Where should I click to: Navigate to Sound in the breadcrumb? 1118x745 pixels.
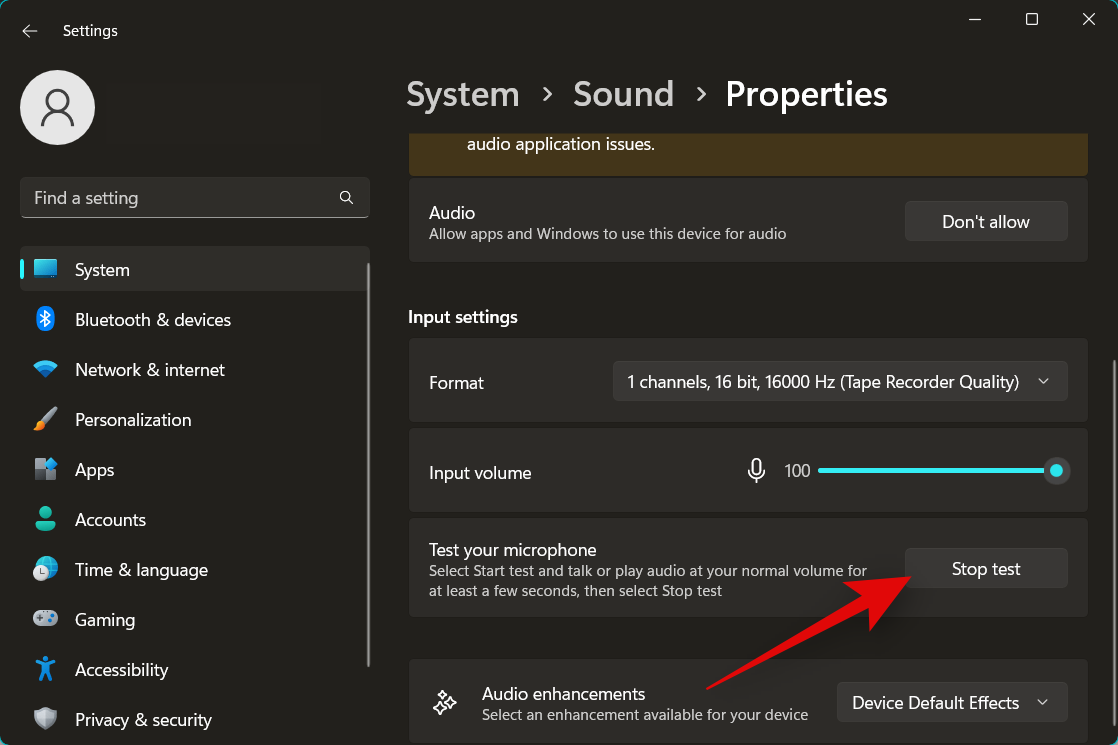623,94
